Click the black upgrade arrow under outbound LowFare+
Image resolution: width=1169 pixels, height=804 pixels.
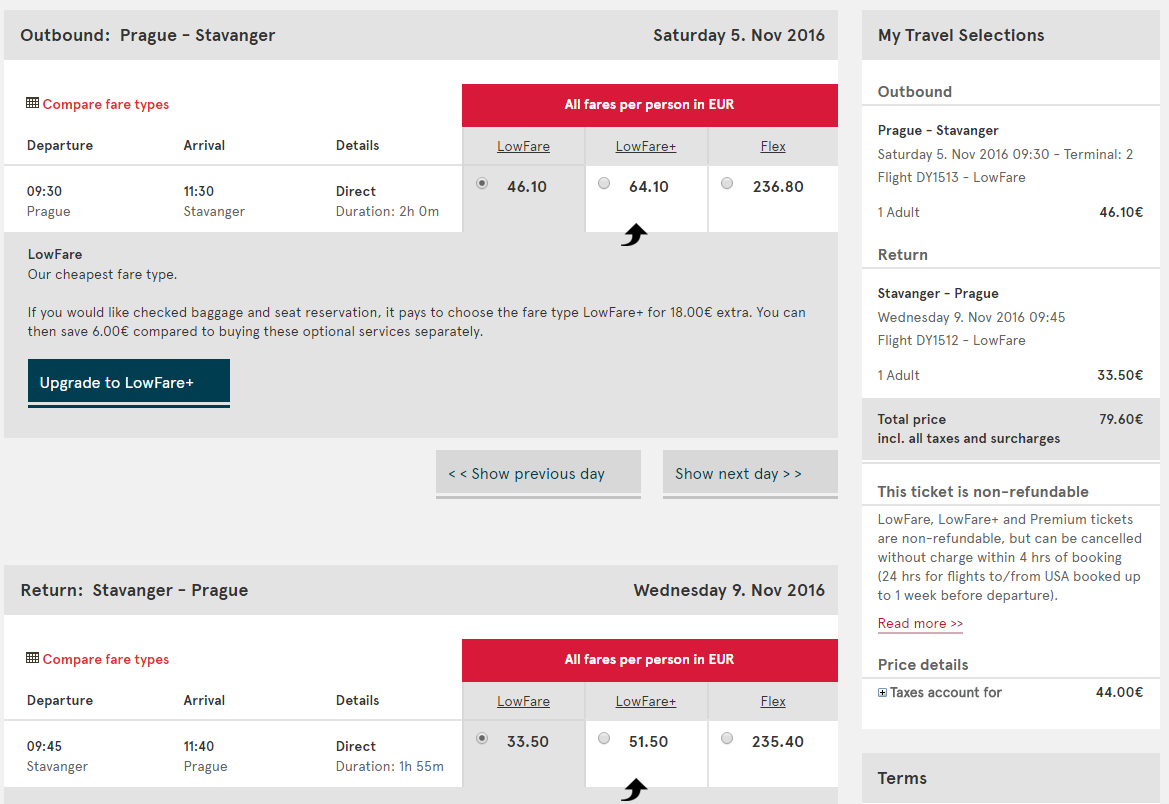634,235
